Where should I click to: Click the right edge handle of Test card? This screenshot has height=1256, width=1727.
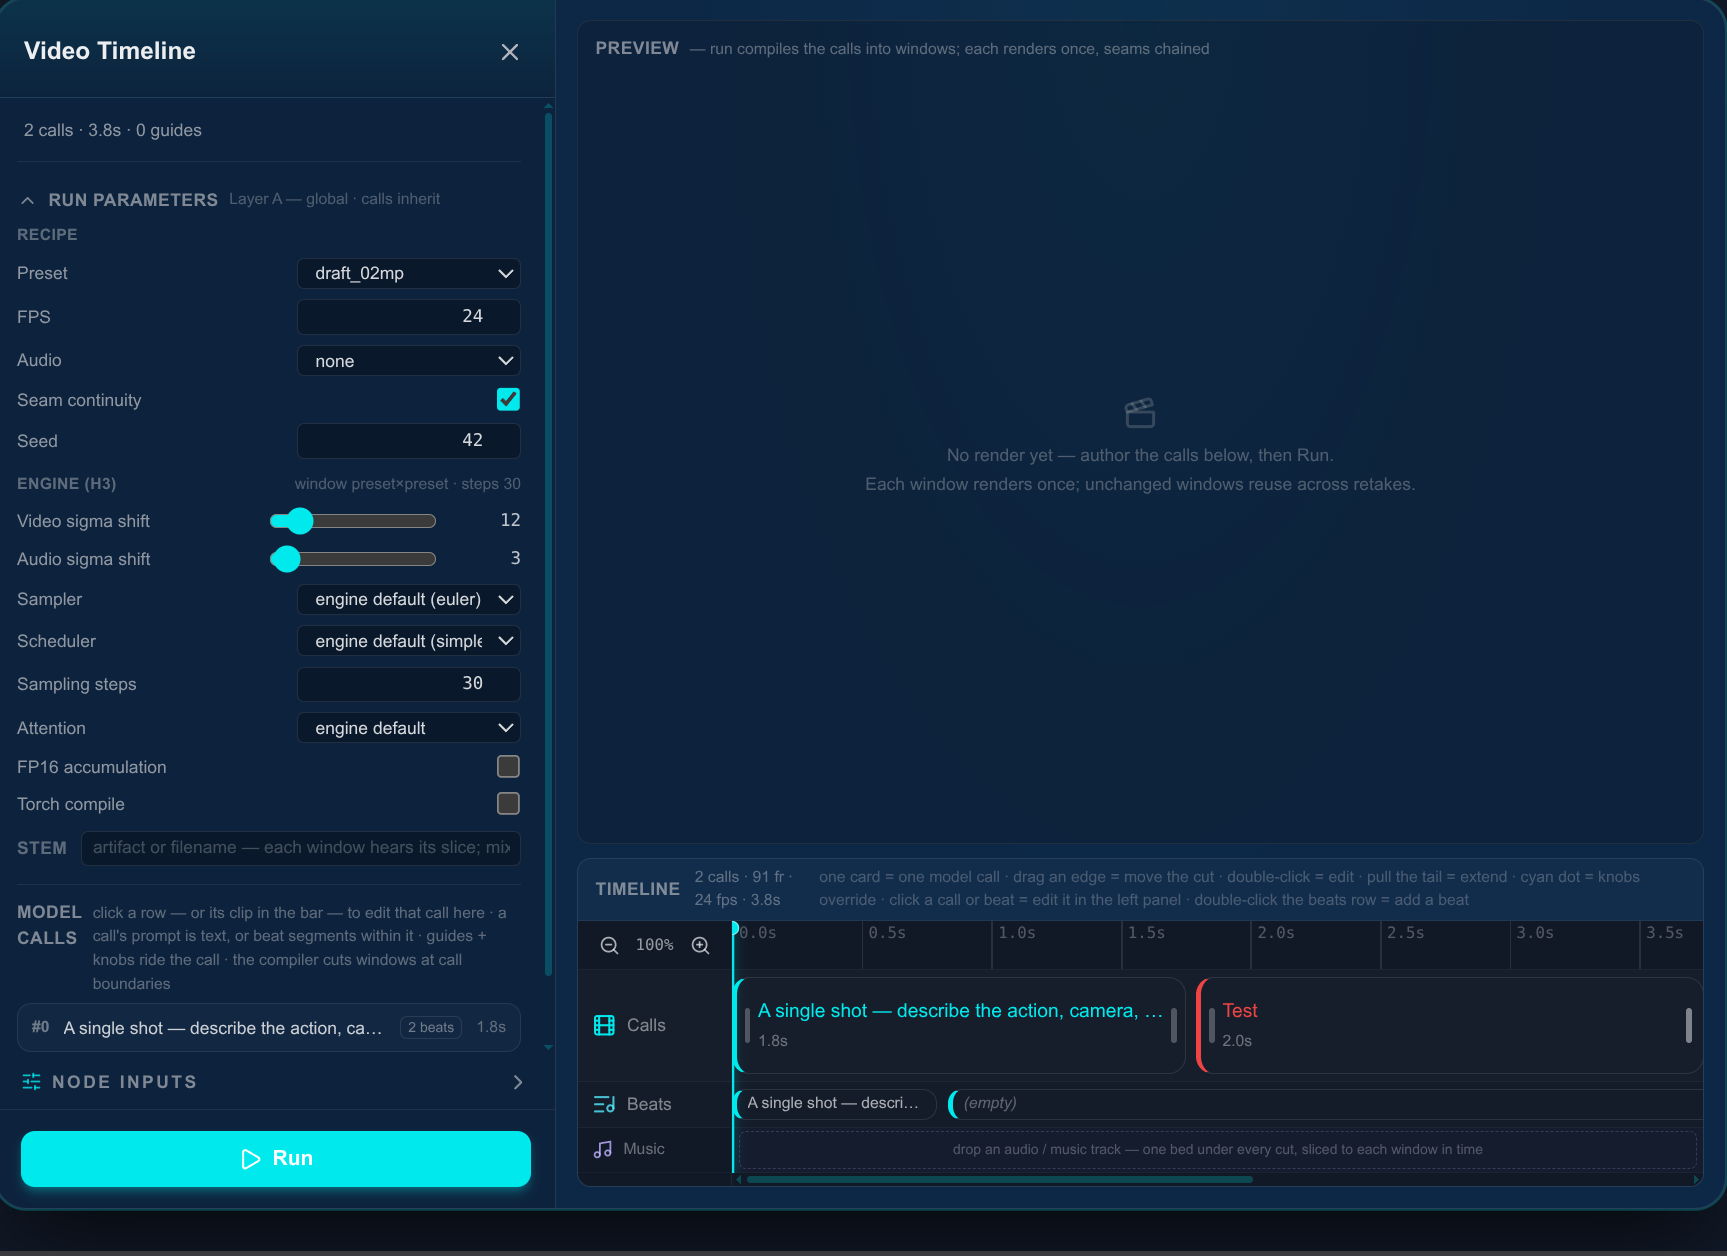pyautogui.click(x=1688, y=1025)
